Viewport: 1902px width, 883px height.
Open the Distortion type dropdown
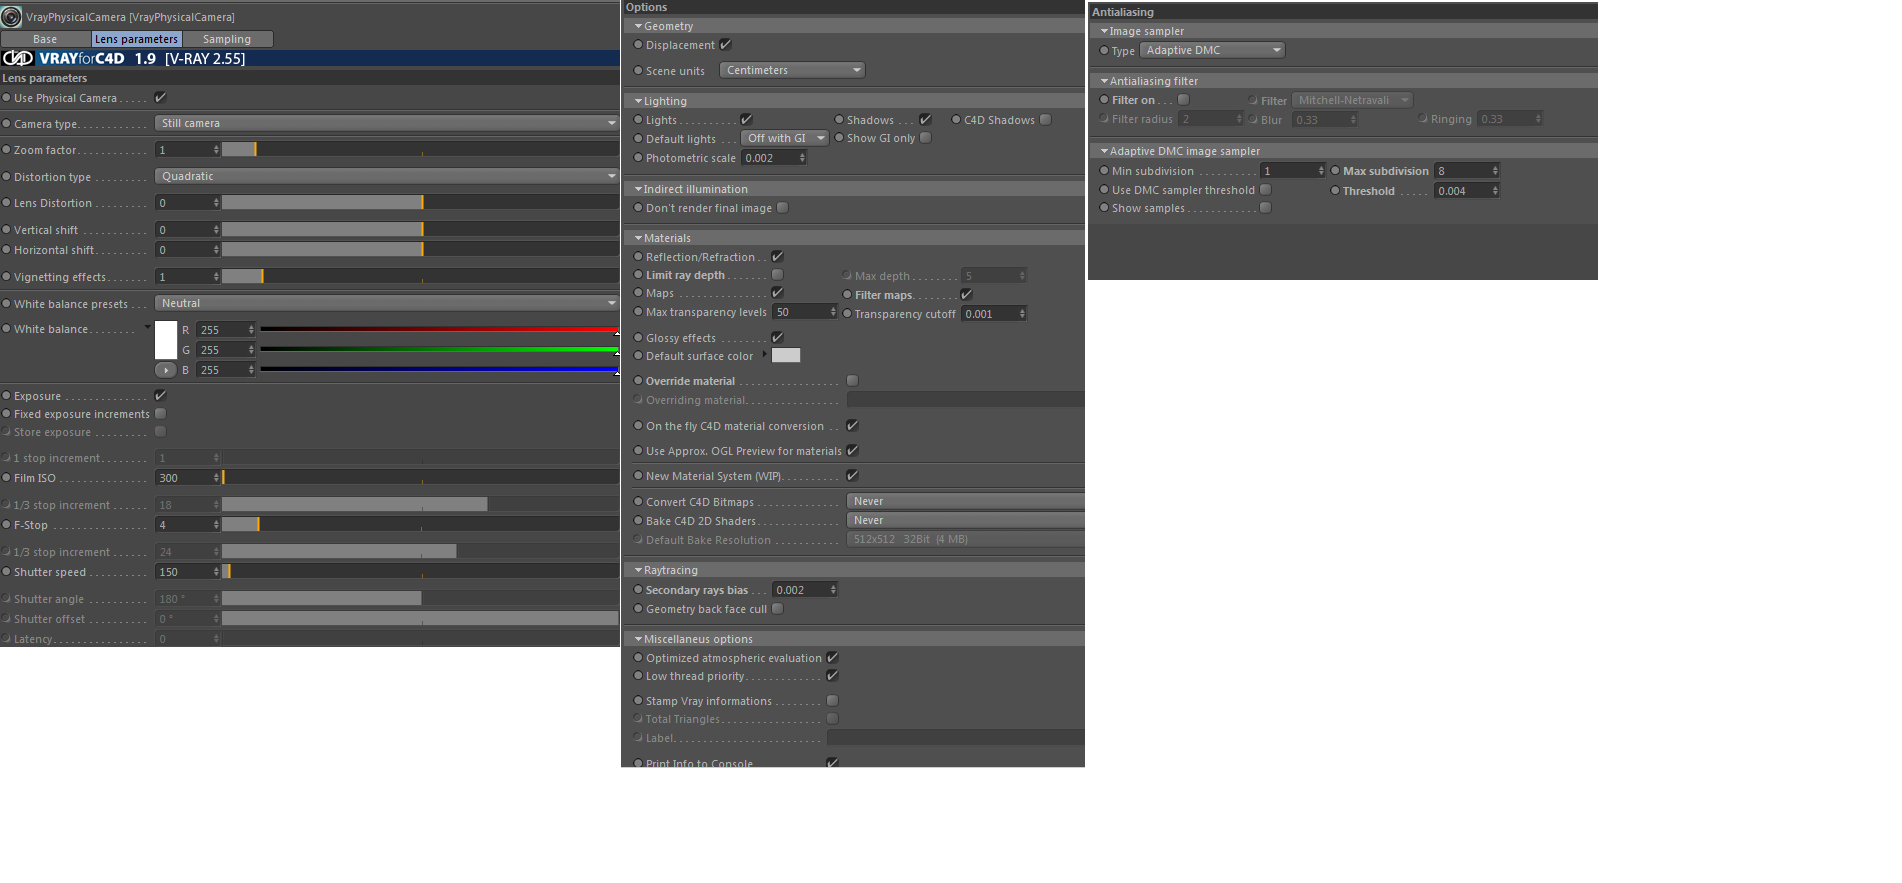387,176
